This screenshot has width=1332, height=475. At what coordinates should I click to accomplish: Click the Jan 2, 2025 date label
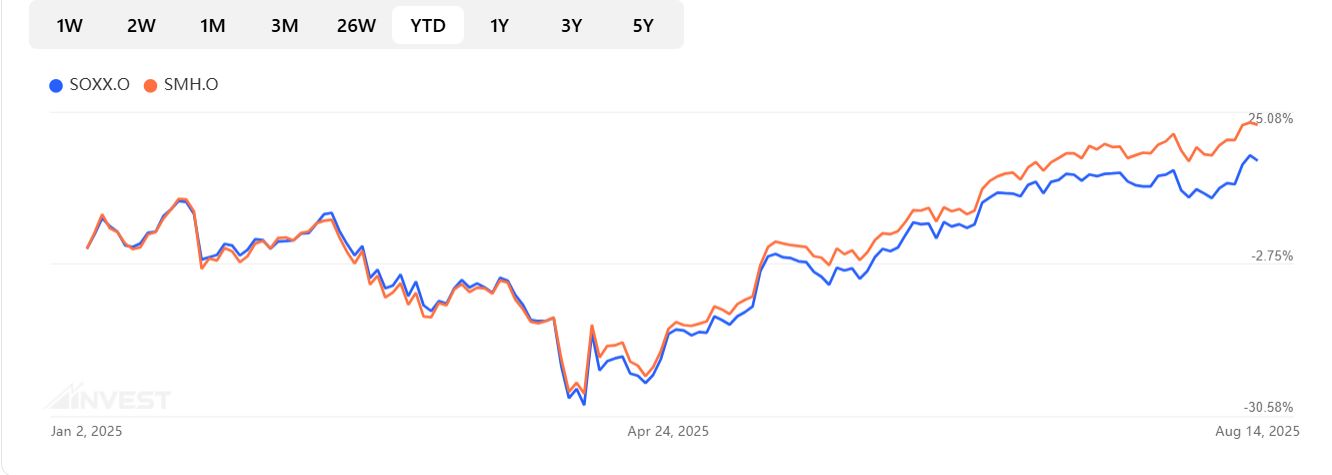pos(86,431)
